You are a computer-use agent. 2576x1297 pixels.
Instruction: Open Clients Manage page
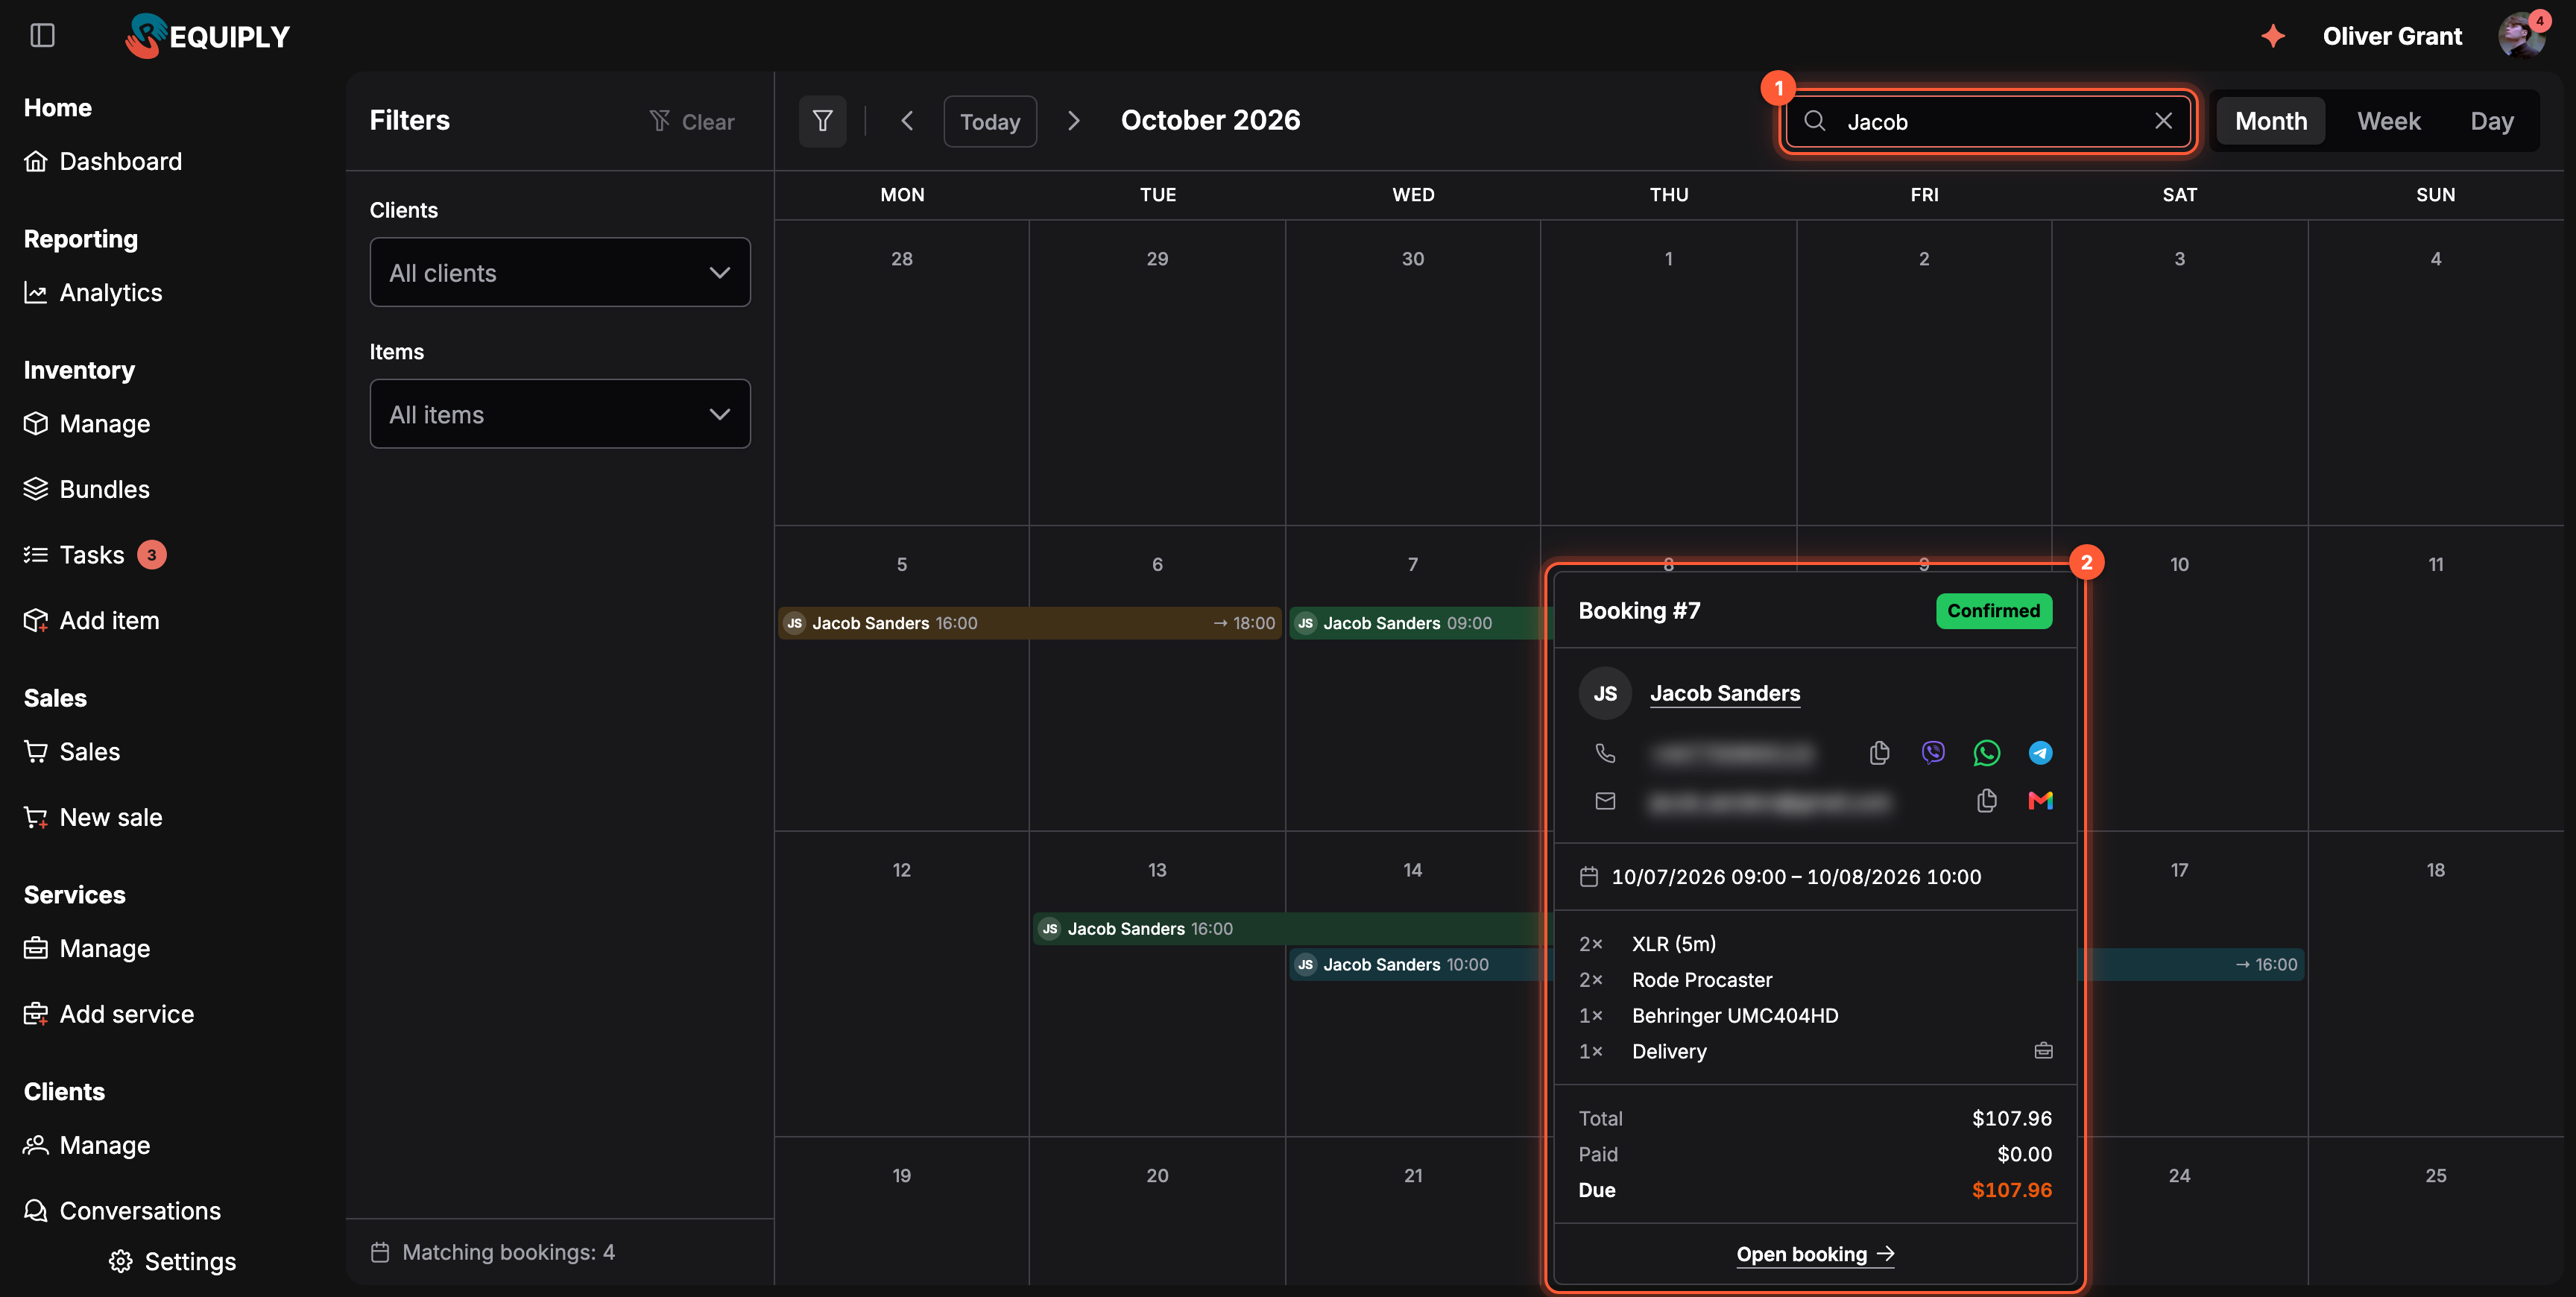coord(87,1145)
